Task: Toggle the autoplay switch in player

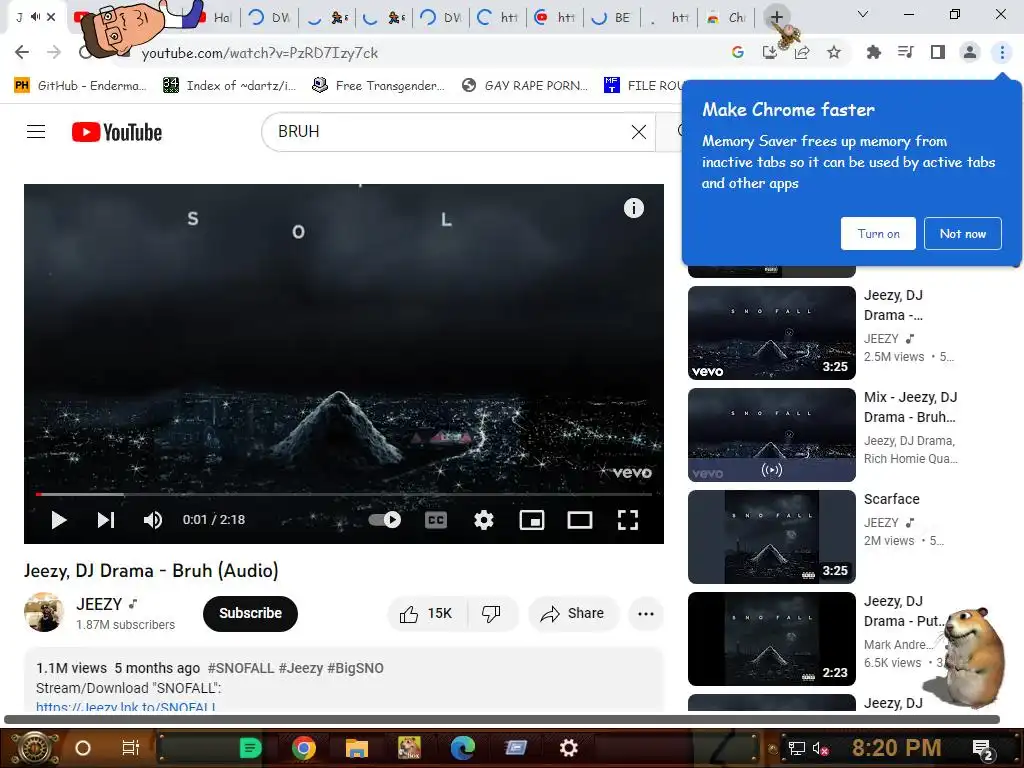Action: pyautogui.click(x=385, y=520)
